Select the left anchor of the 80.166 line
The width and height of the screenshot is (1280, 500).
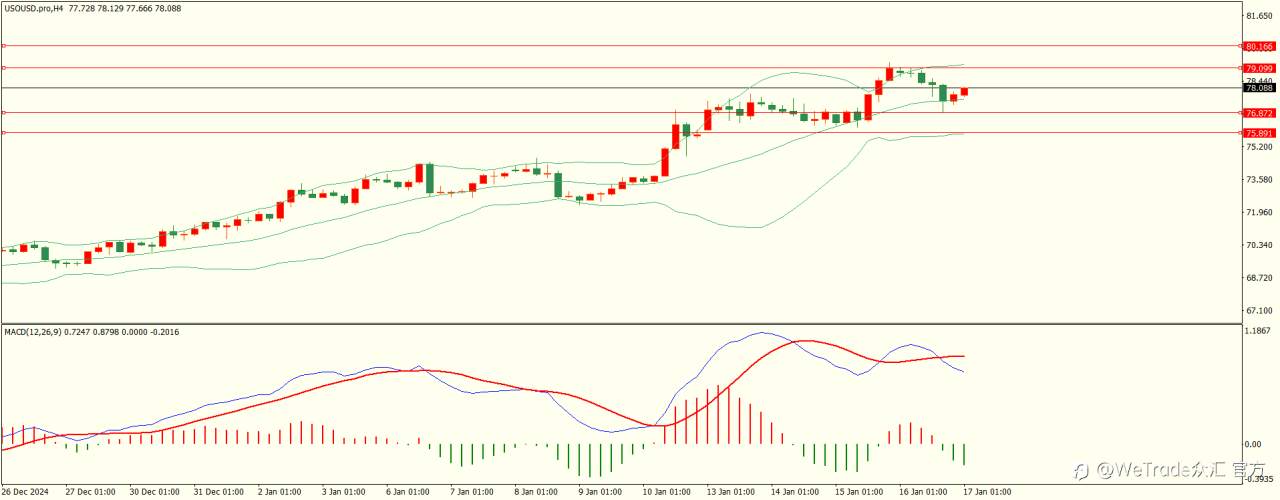(4, 46)
